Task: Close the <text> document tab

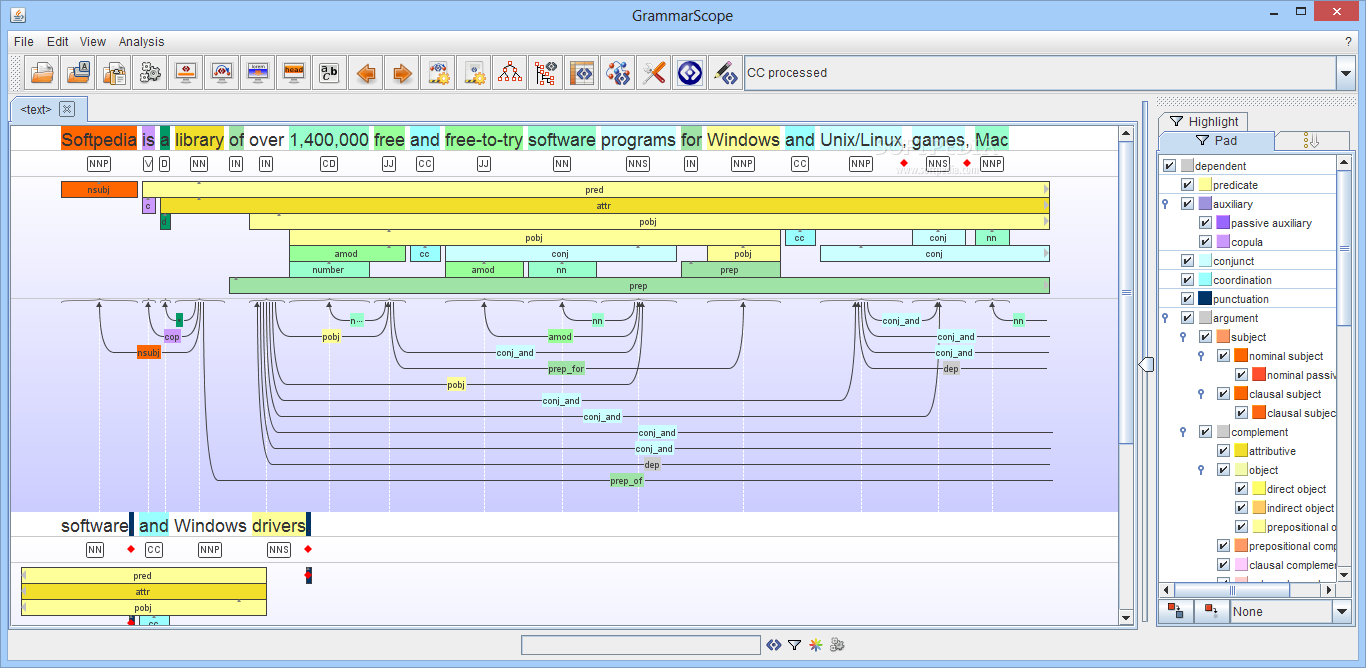Action: 67,109
